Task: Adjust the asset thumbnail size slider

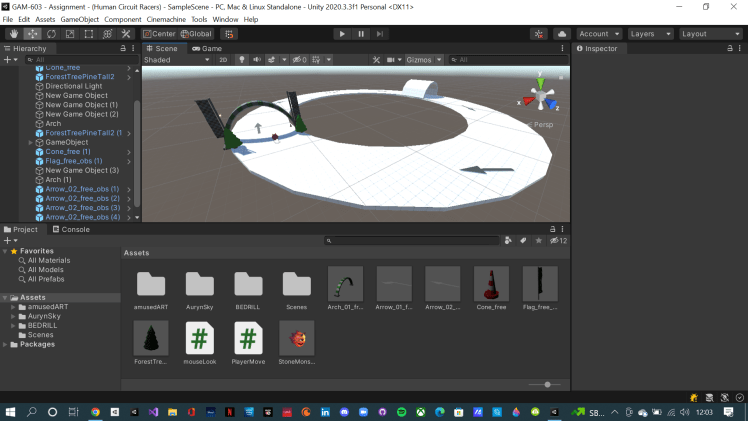Action: pyautogui.click(x=547, y=384)
